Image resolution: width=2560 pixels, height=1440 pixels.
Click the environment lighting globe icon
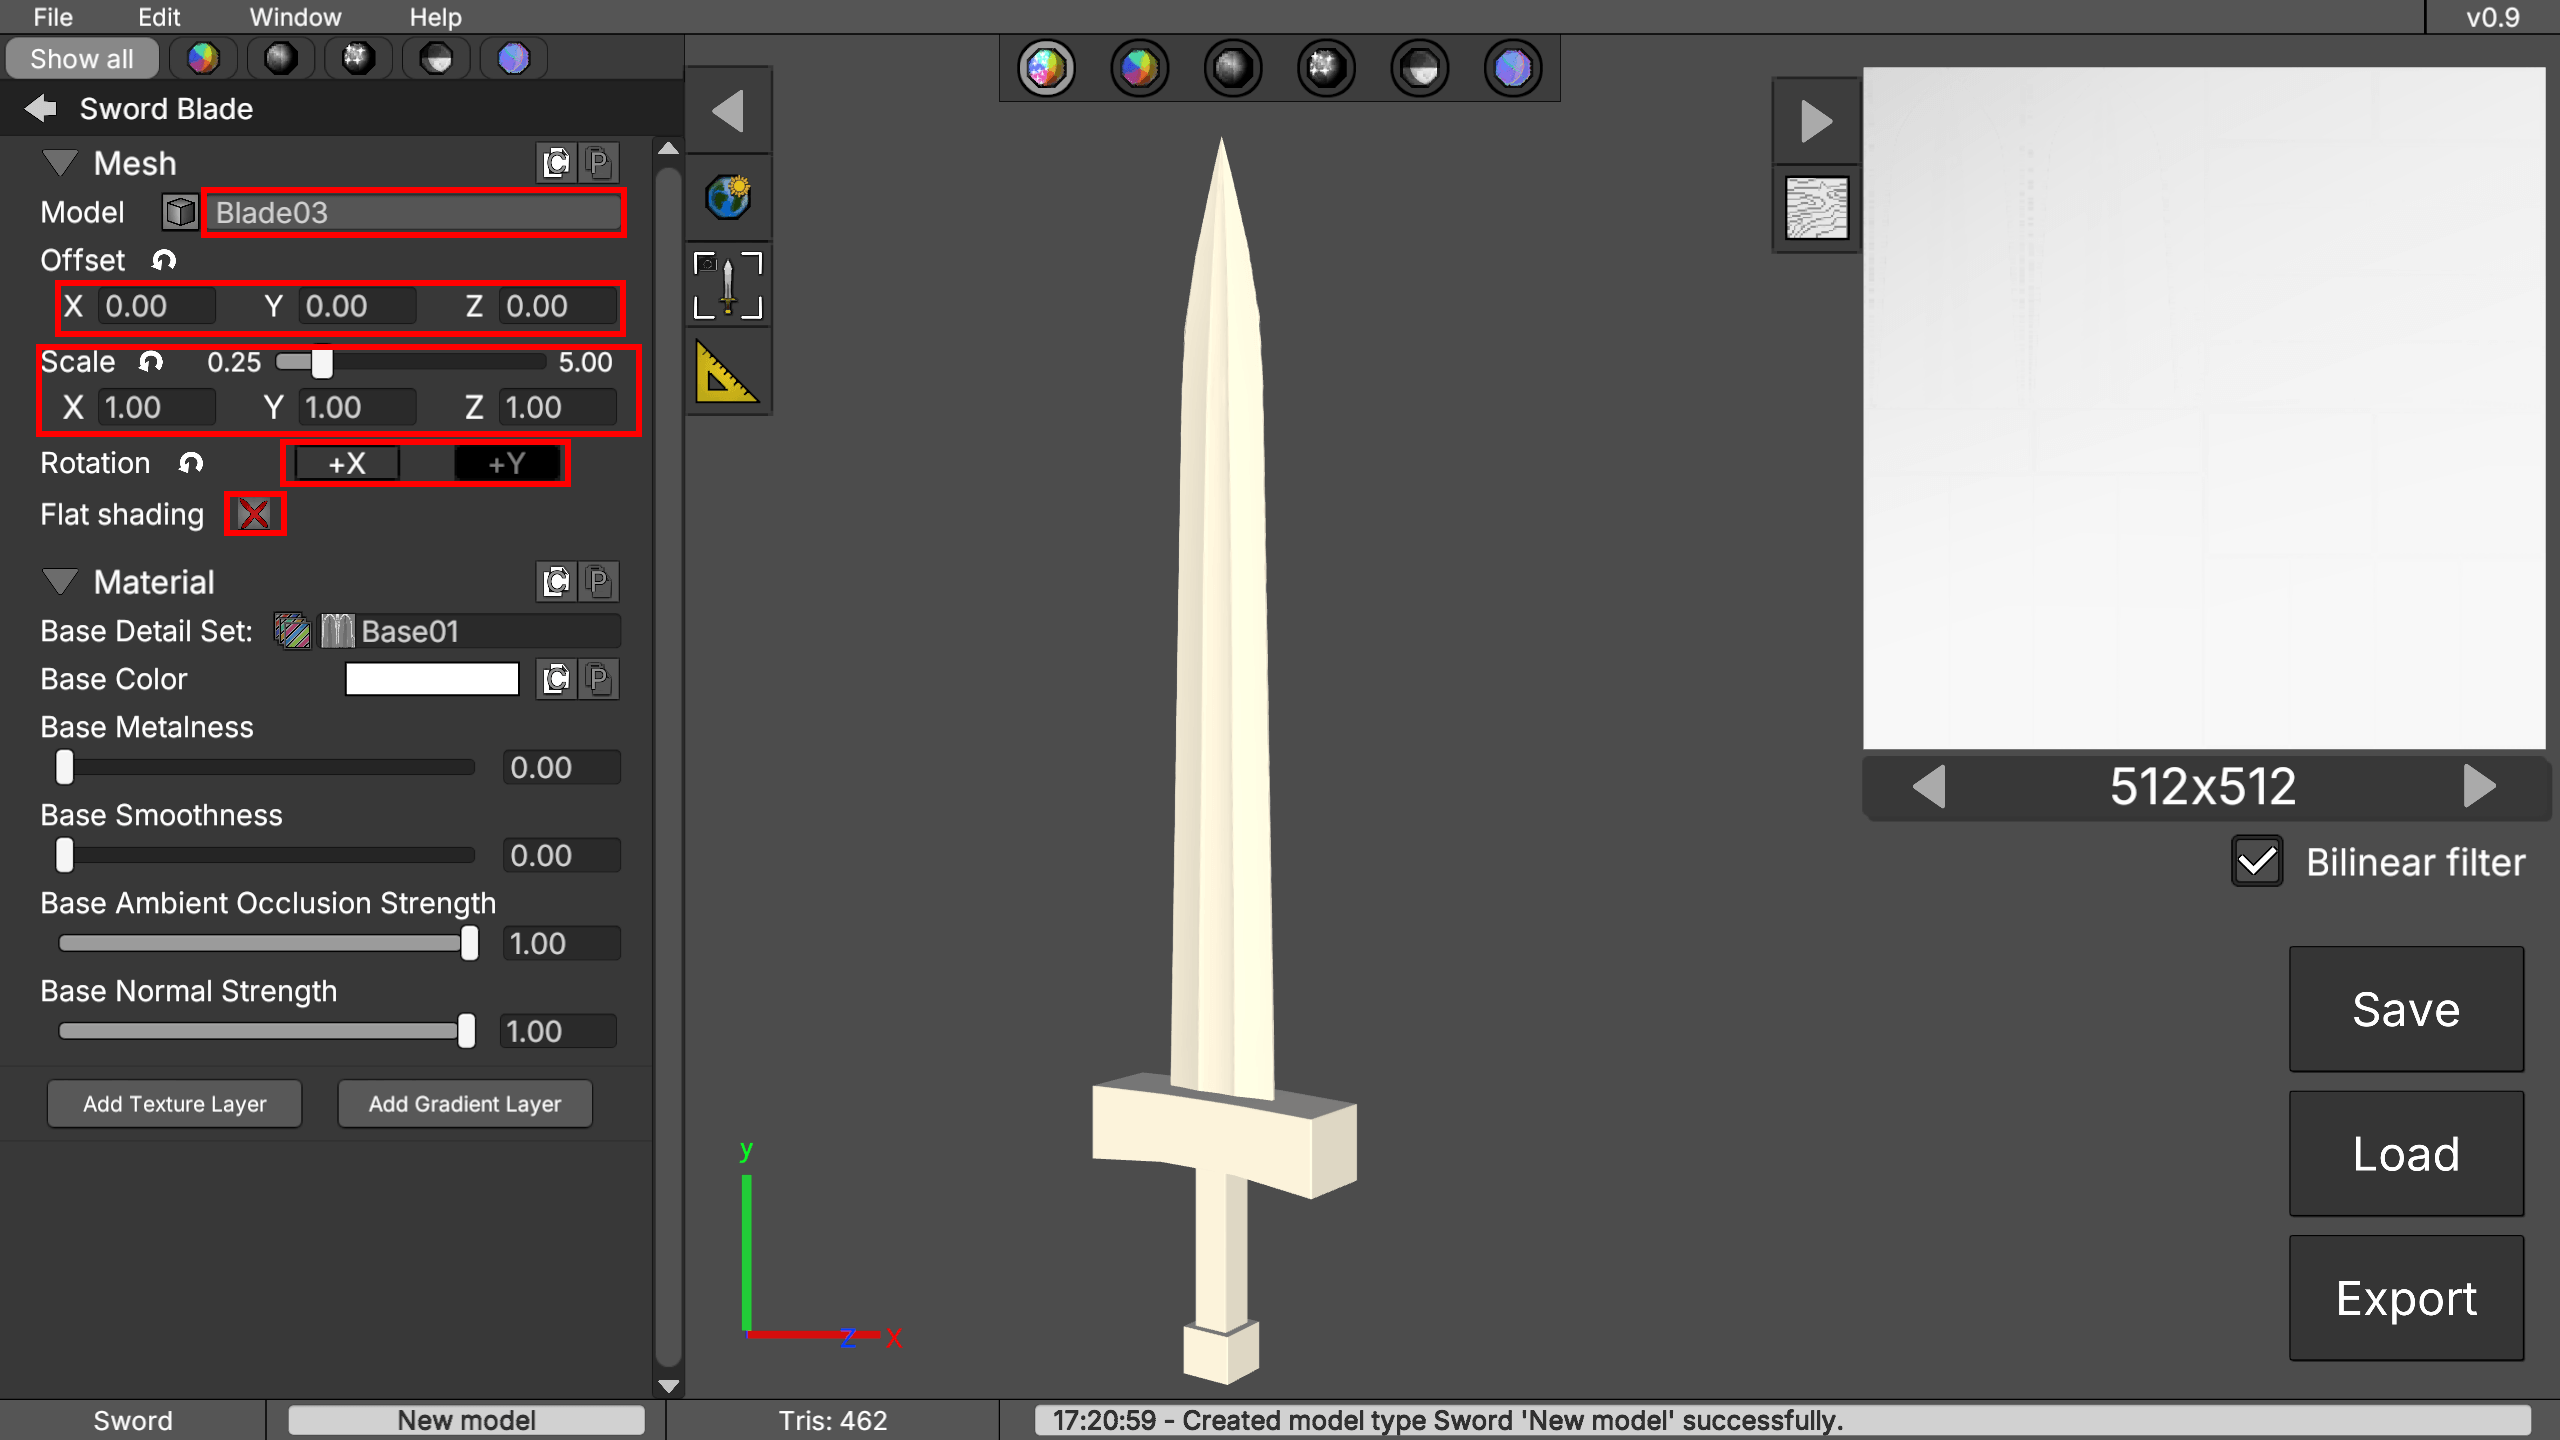point(728,197)
